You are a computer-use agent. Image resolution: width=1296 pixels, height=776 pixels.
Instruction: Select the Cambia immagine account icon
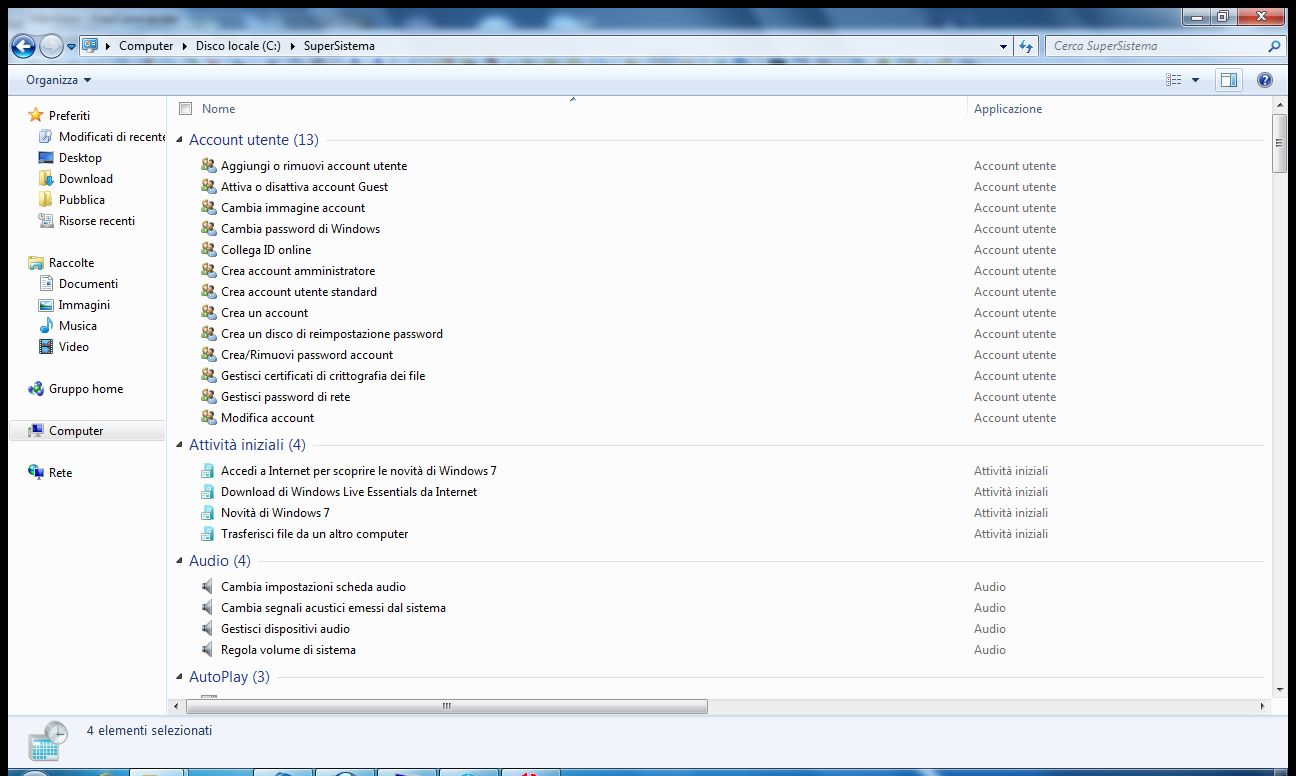(208, 208)
